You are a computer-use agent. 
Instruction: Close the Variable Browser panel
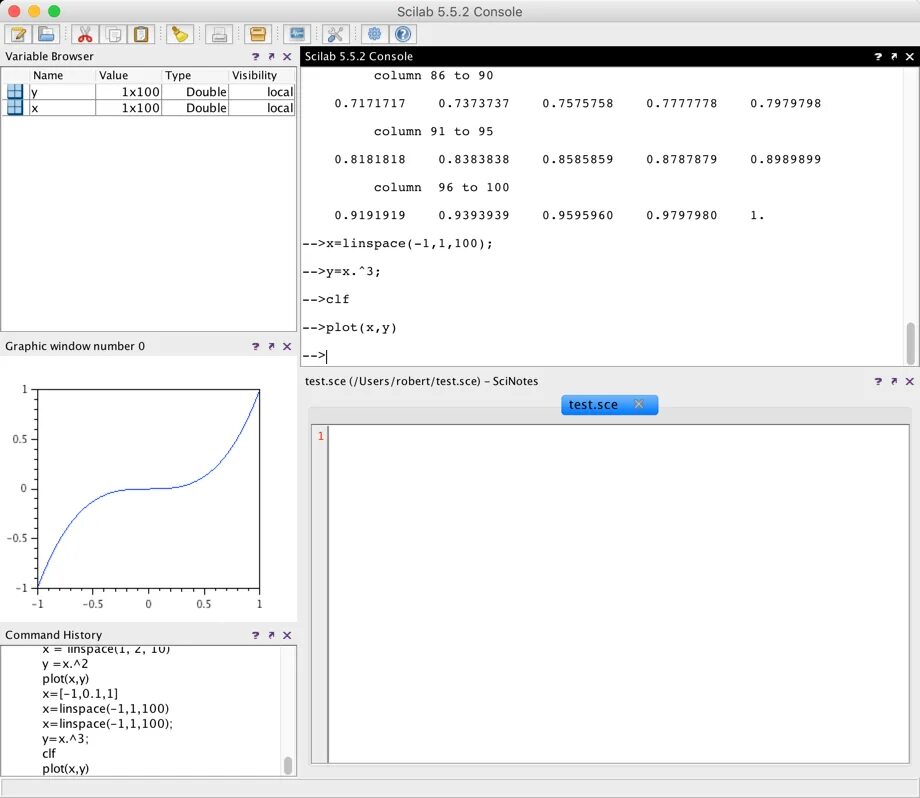pyautogui.click(x=287, y=56)
